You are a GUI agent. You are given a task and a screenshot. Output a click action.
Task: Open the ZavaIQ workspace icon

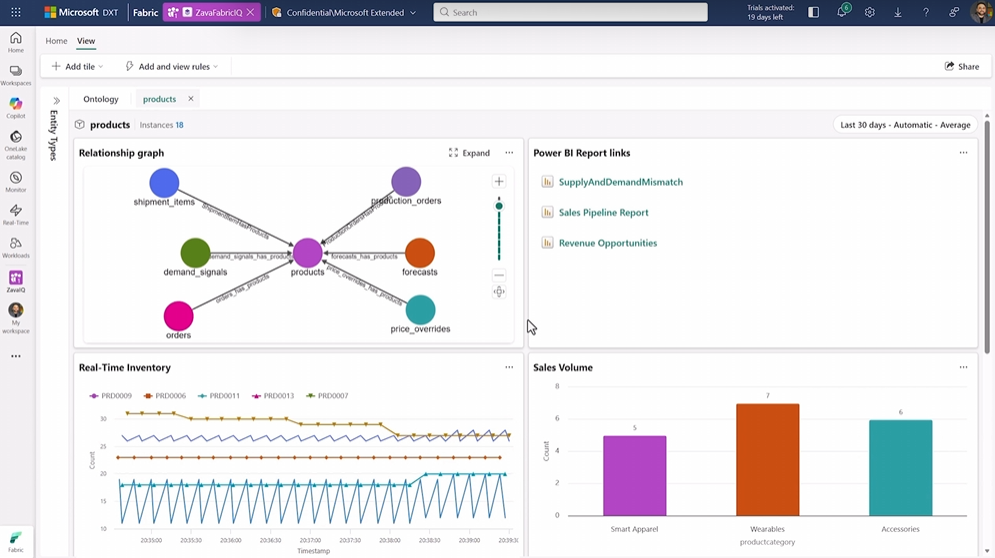(x=16, y=281)
